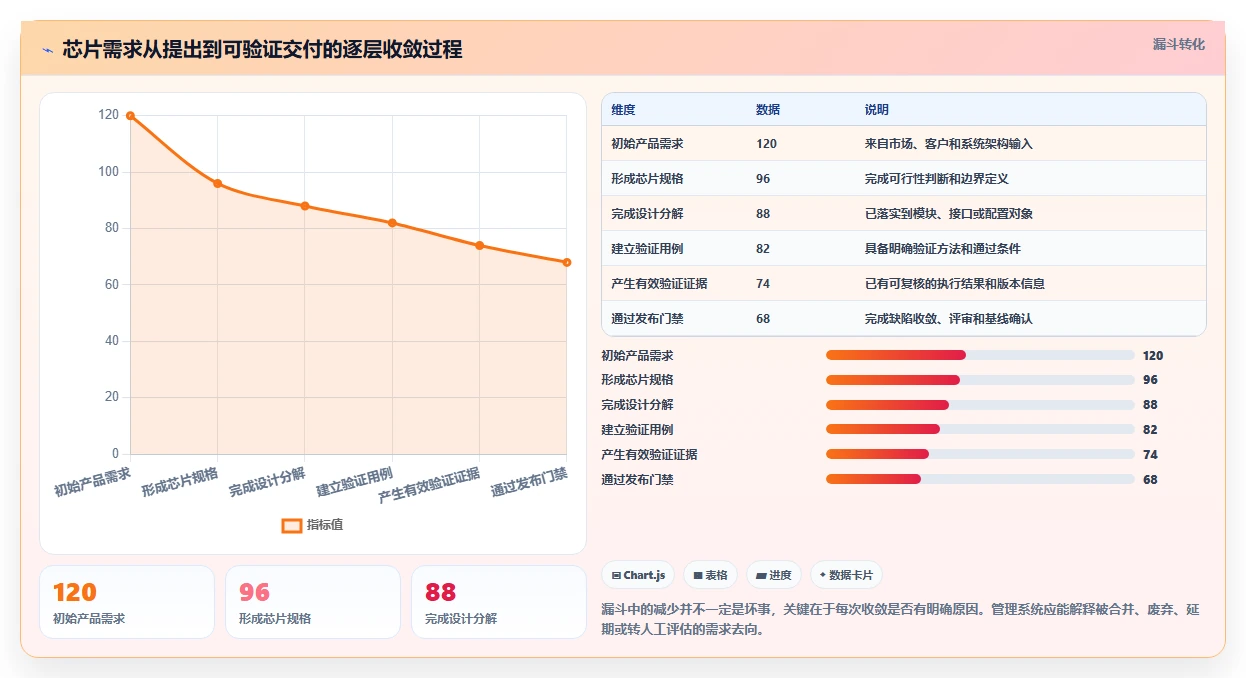1246x678 pixels.
Task: Click description 来自市场、客户和系统架构输入
Action: click(x=948, y=144)
